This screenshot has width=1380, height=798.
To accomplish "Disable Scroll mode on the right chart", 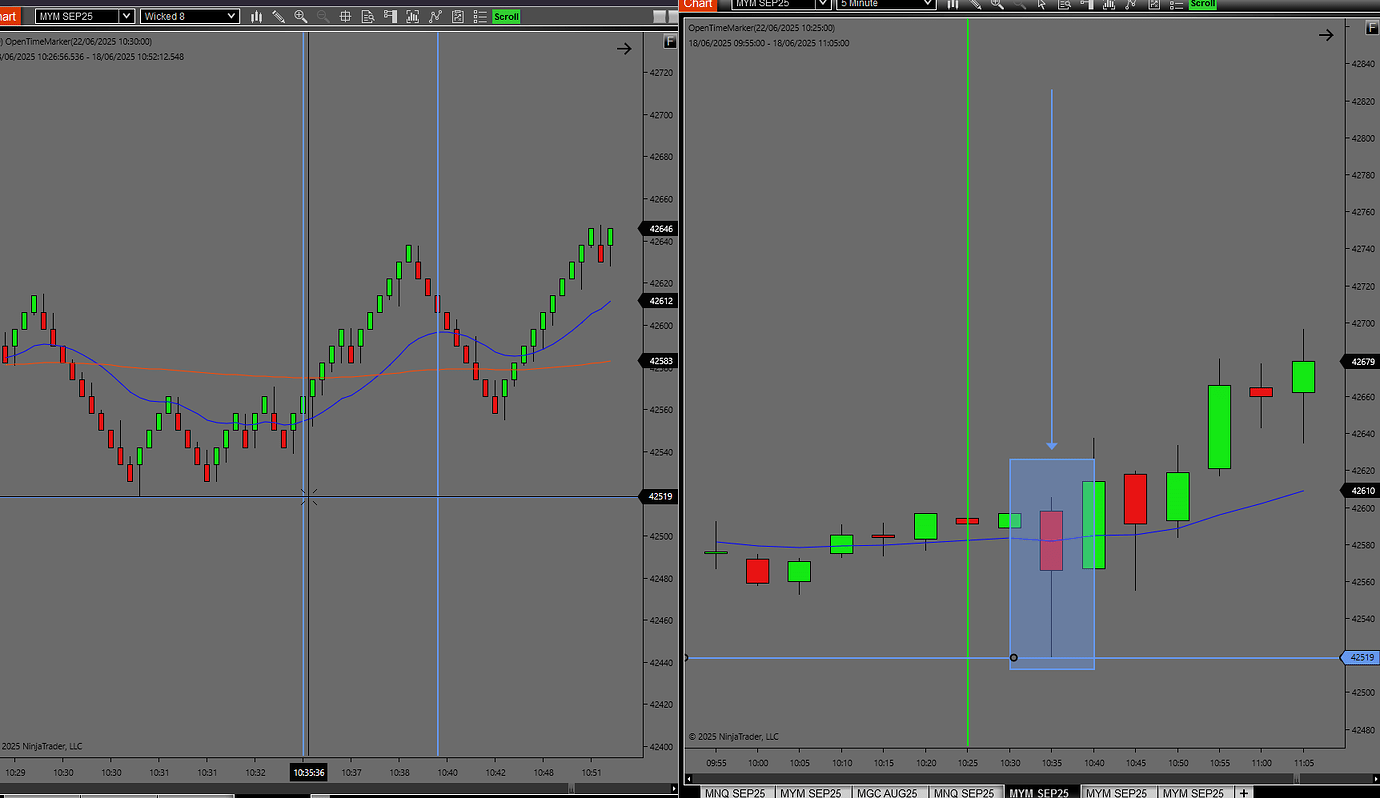I will [x=1201, y=4].
